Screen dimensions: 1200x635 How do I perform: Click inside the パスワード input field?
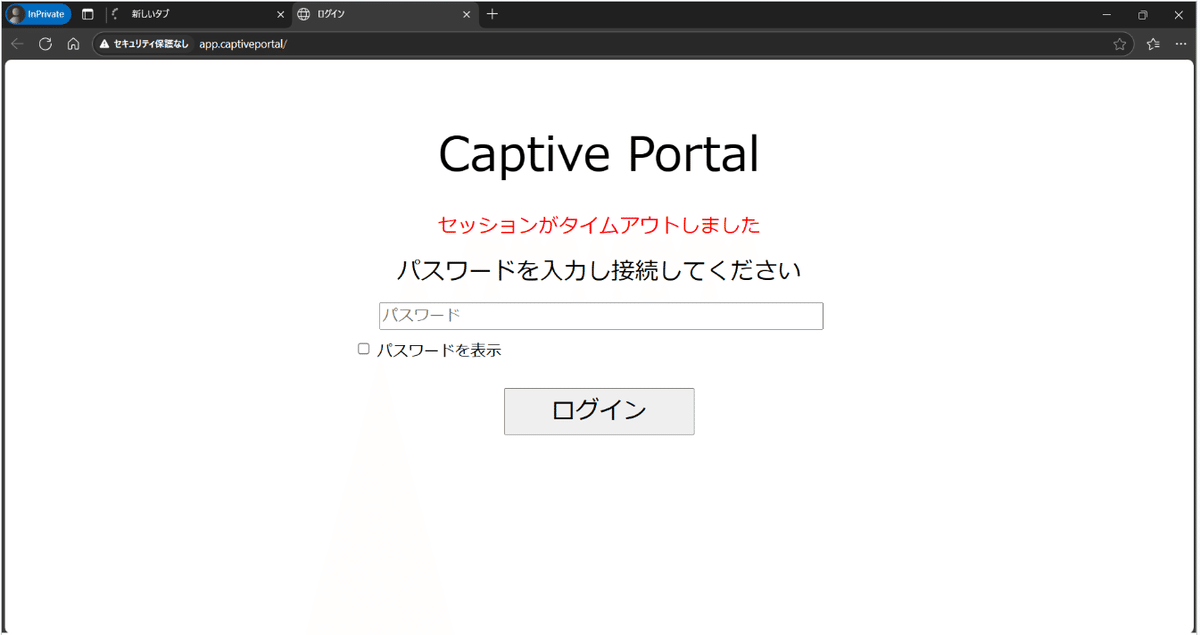click(x=600, y=315)
